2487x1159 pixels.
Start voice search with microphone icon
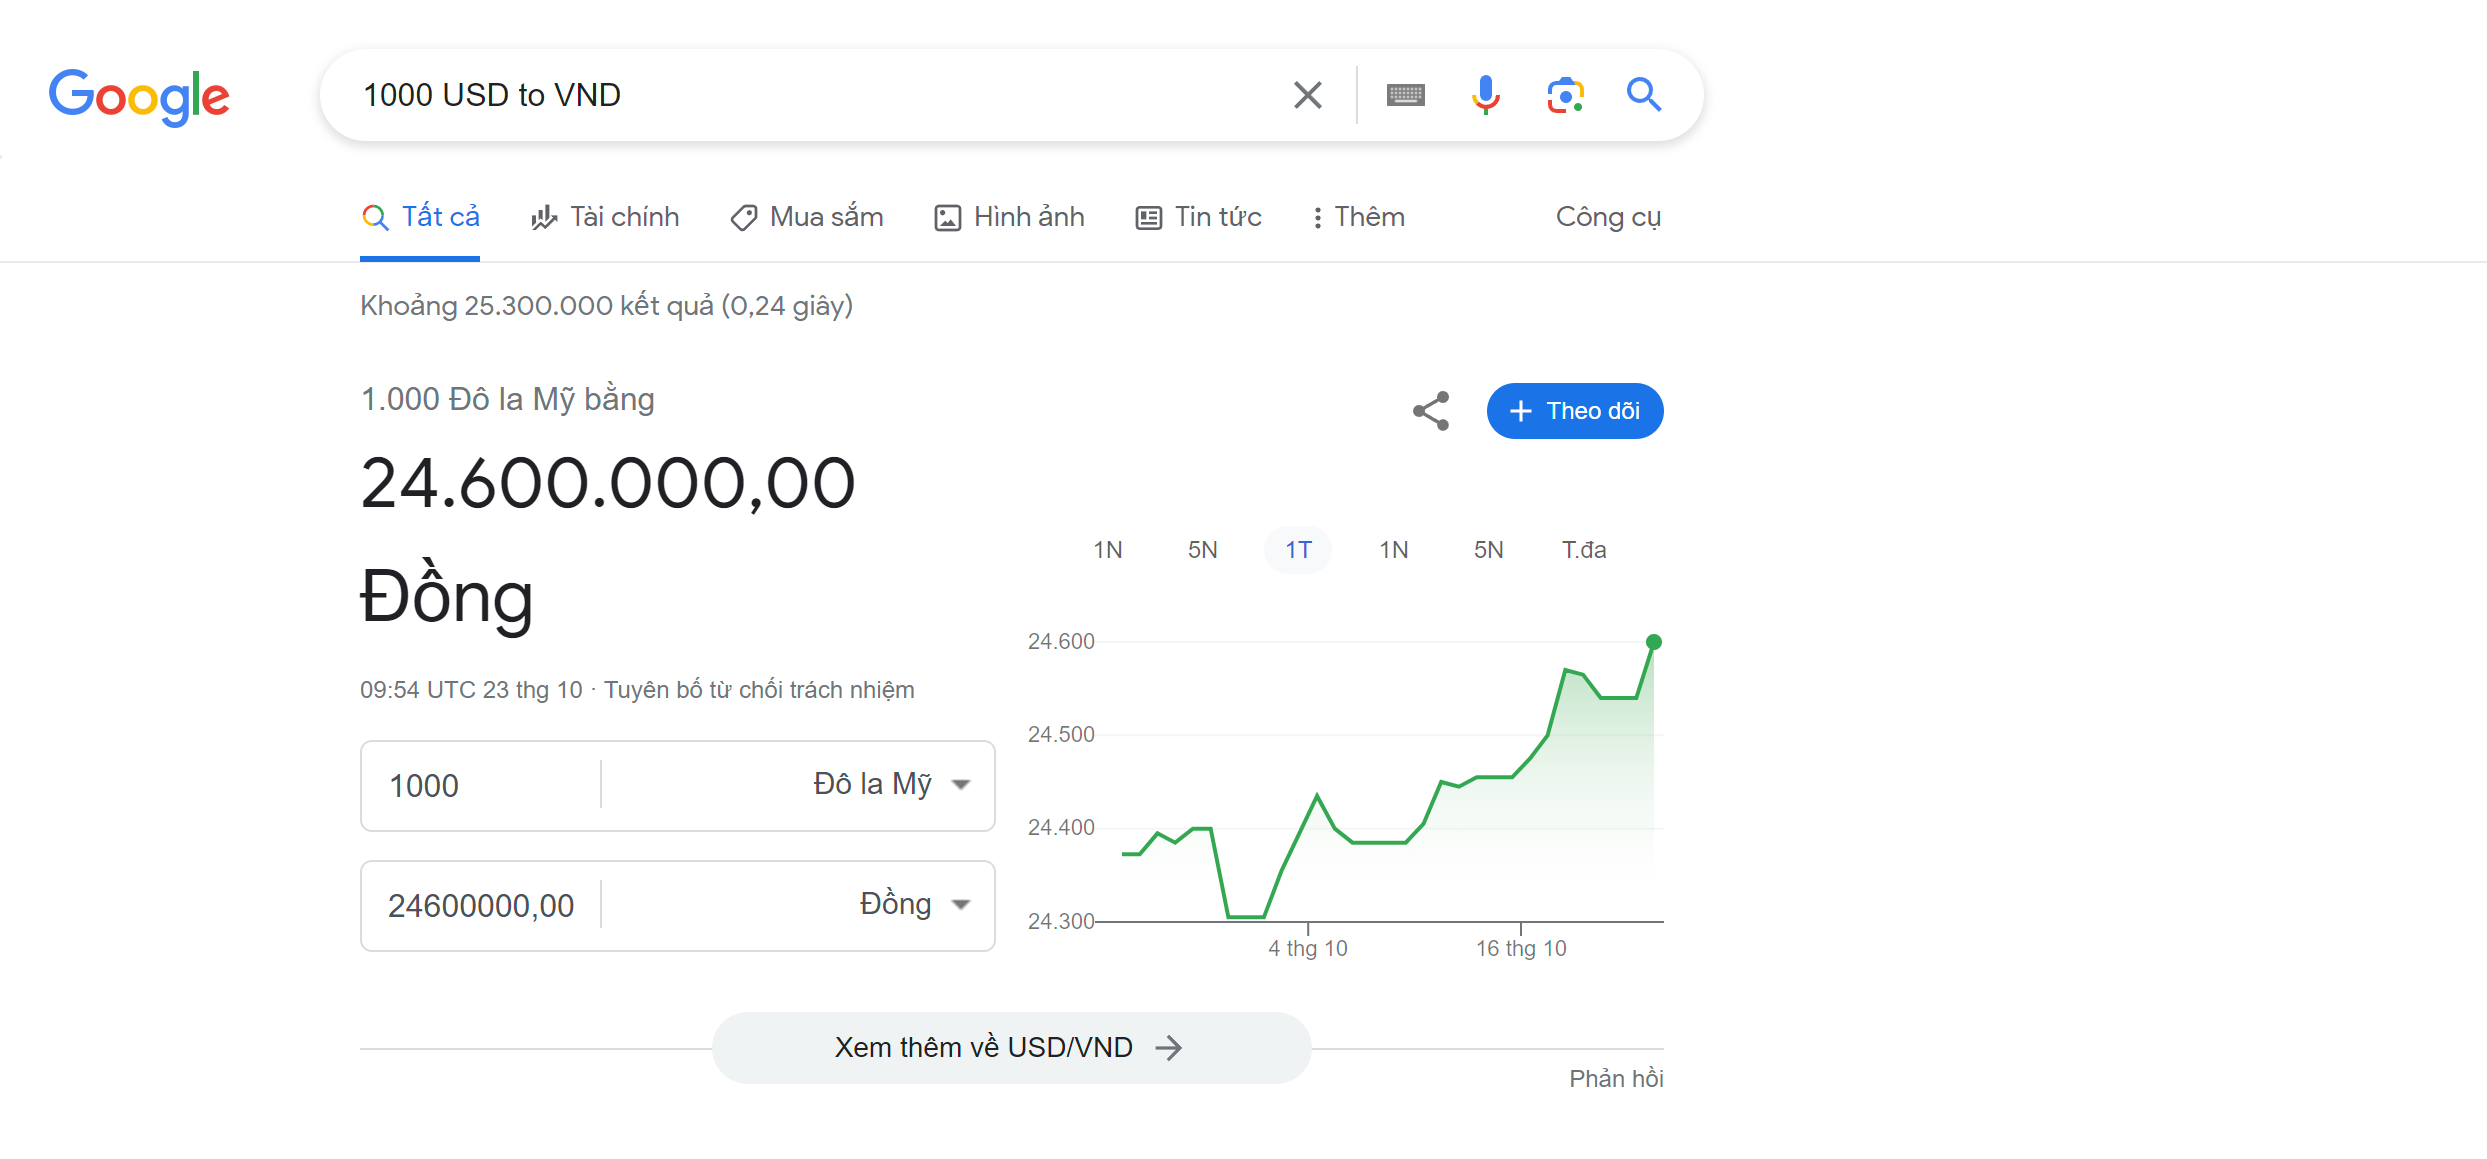click(1485, 95)
